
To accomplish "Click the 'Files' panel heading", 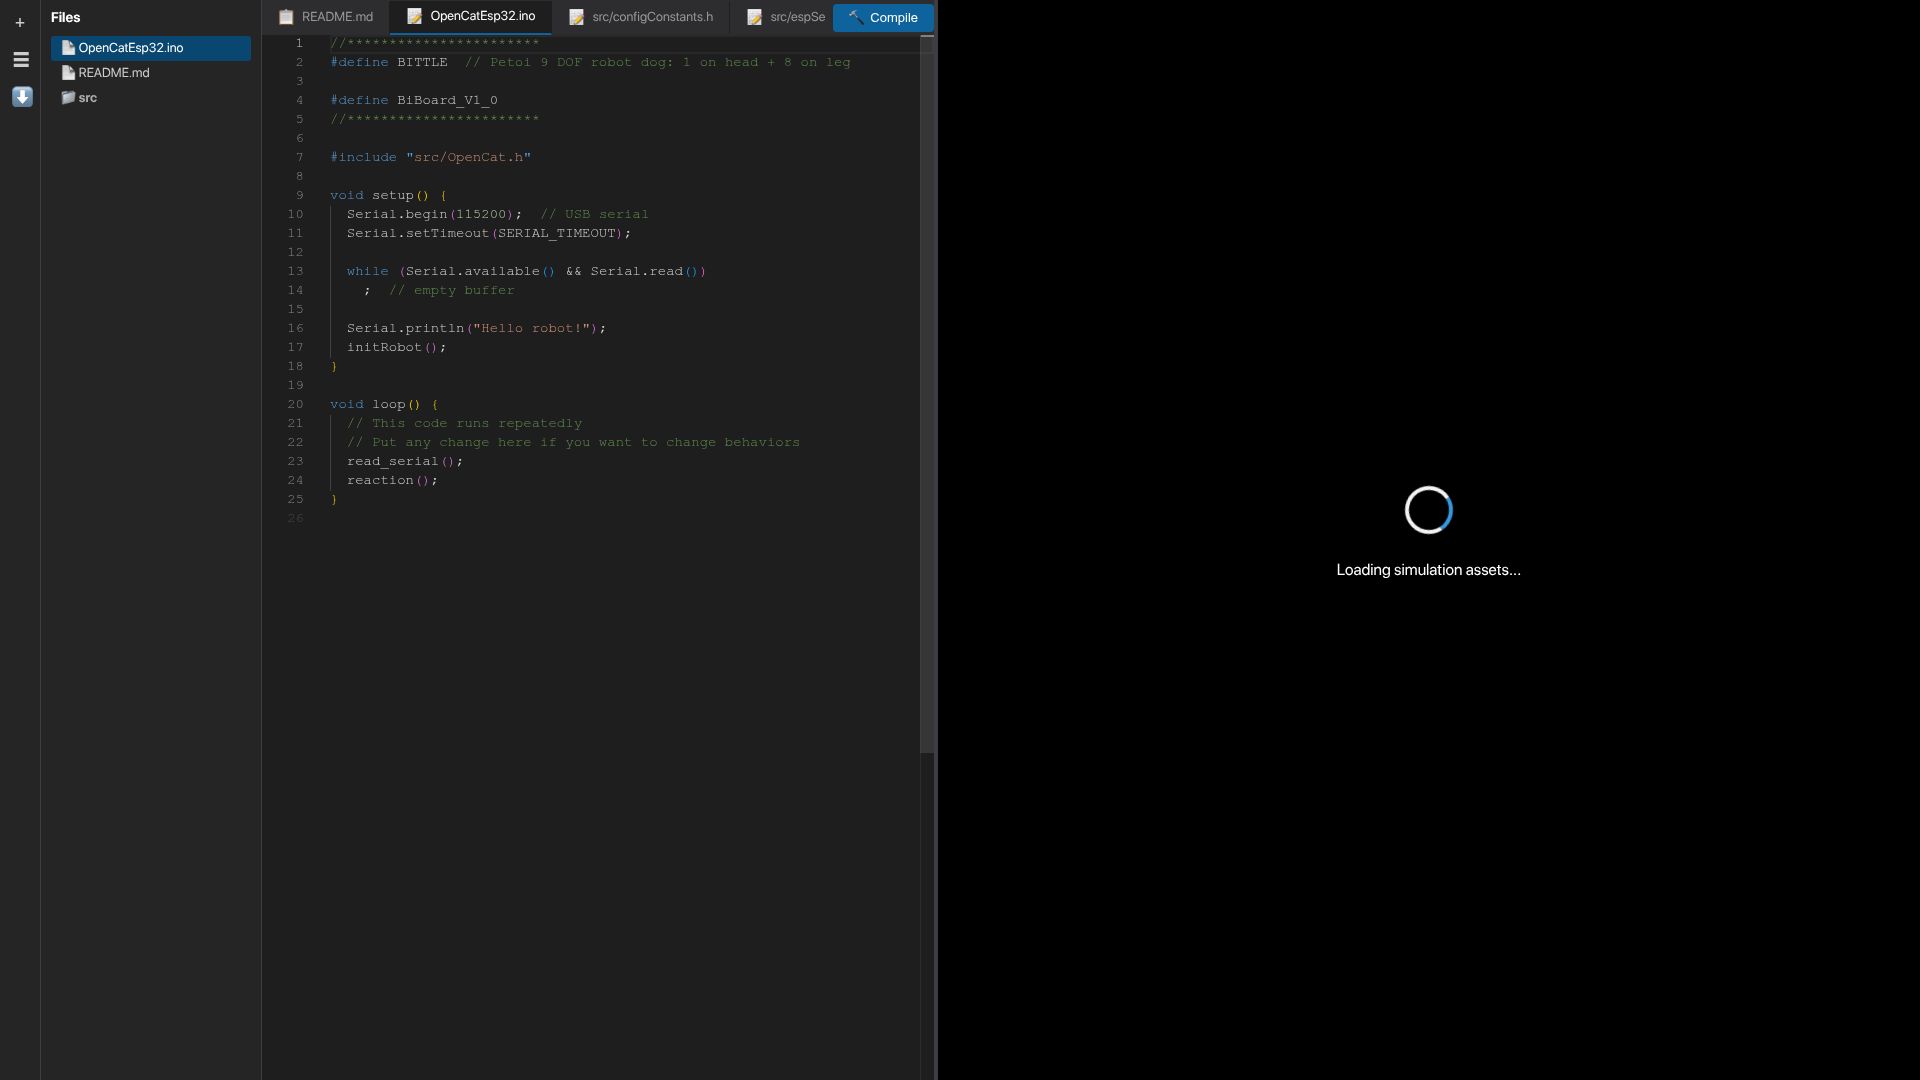I will coord(66,18).
